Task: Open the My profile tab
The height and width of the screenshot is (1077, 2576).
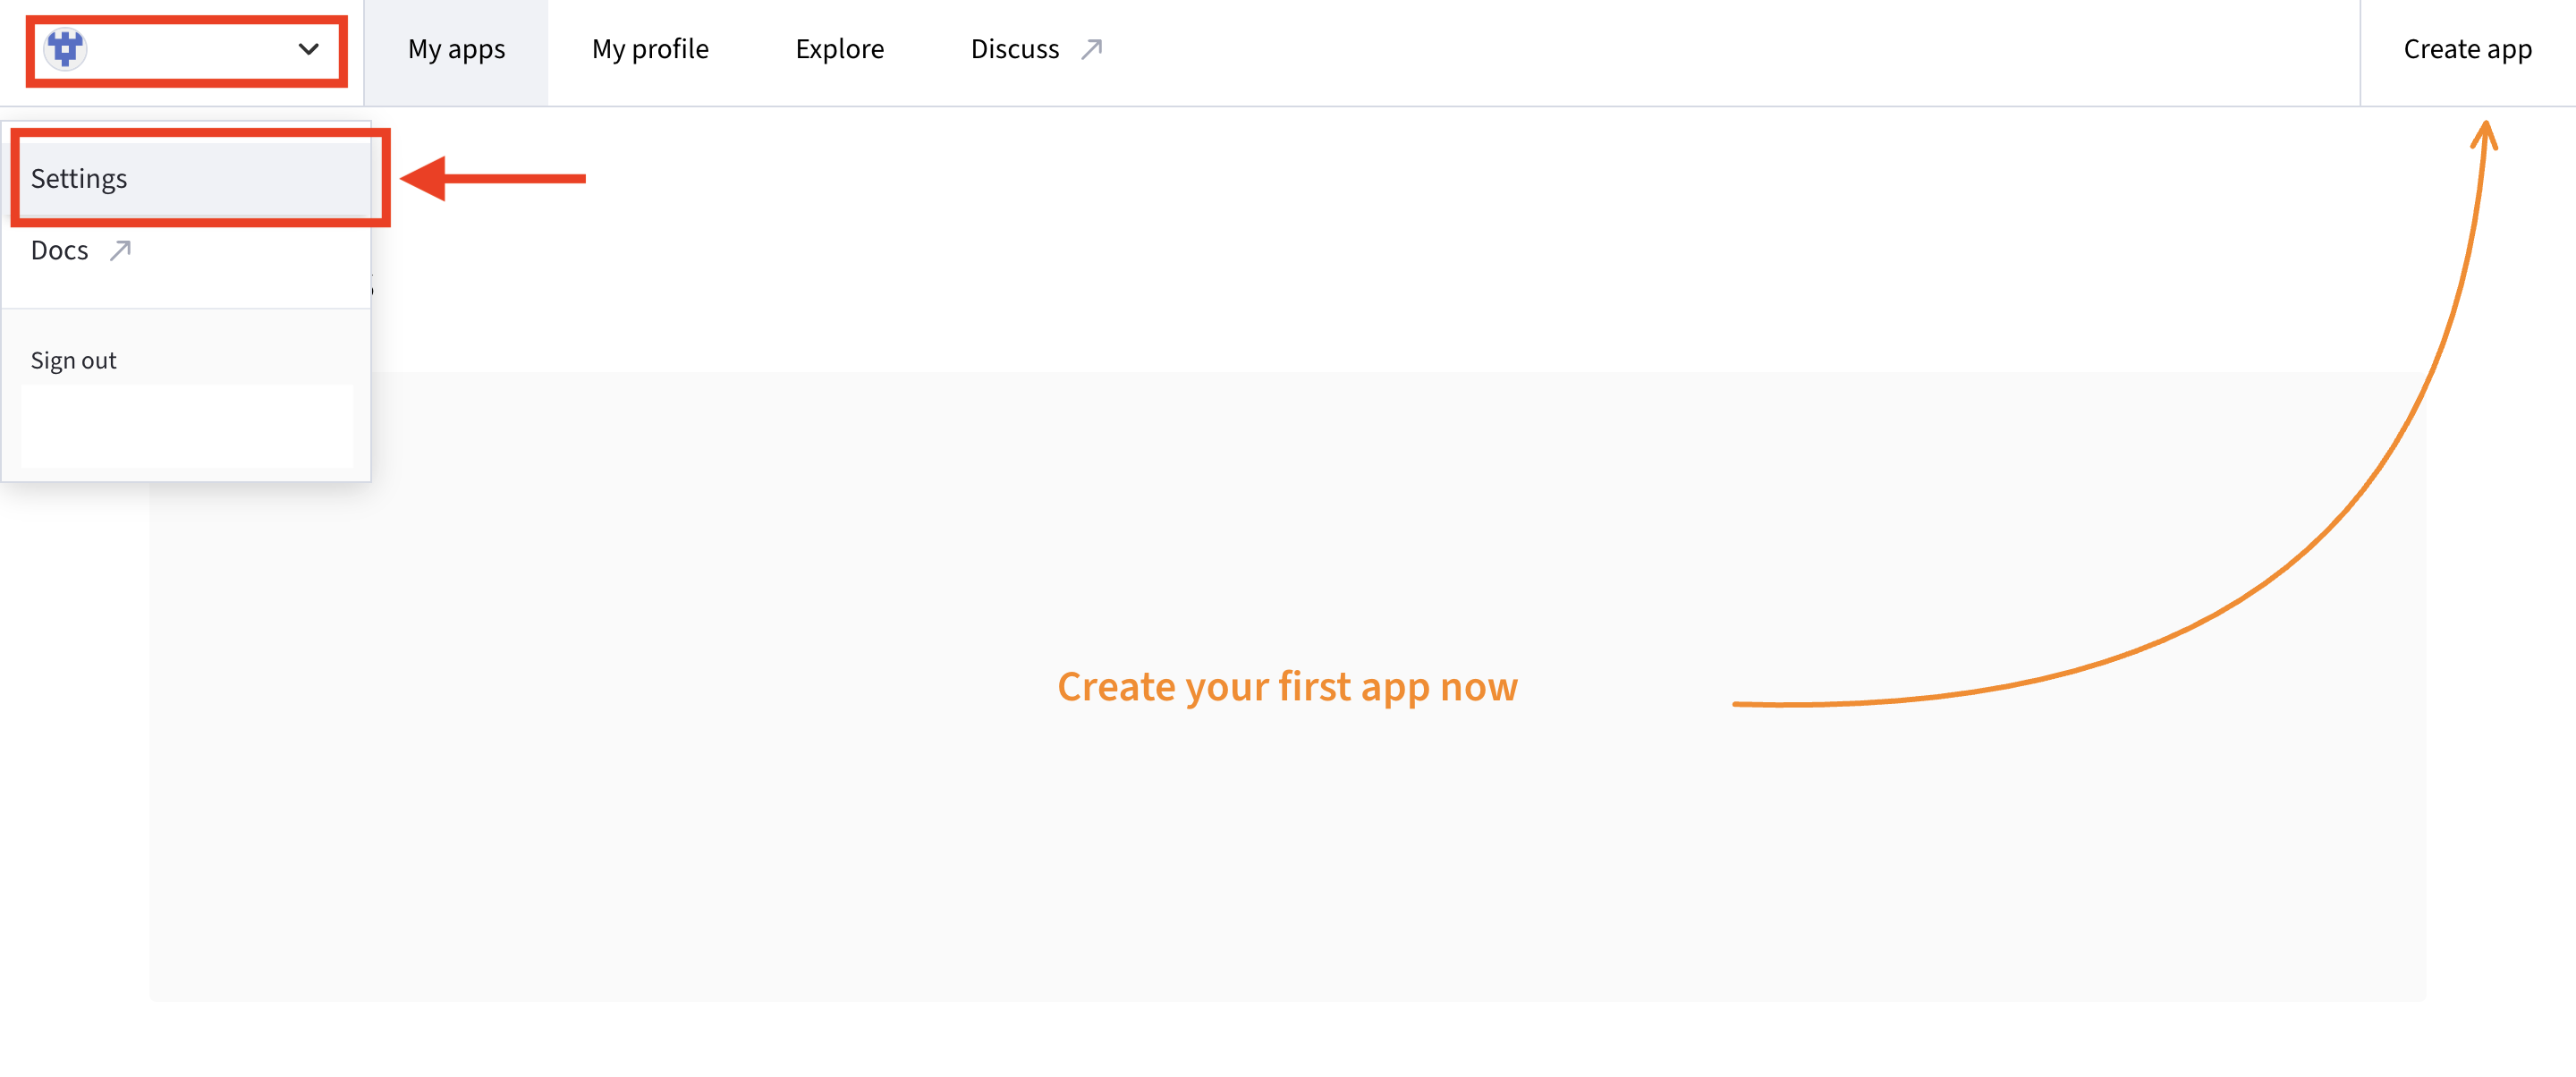Action: pos(649,48)
